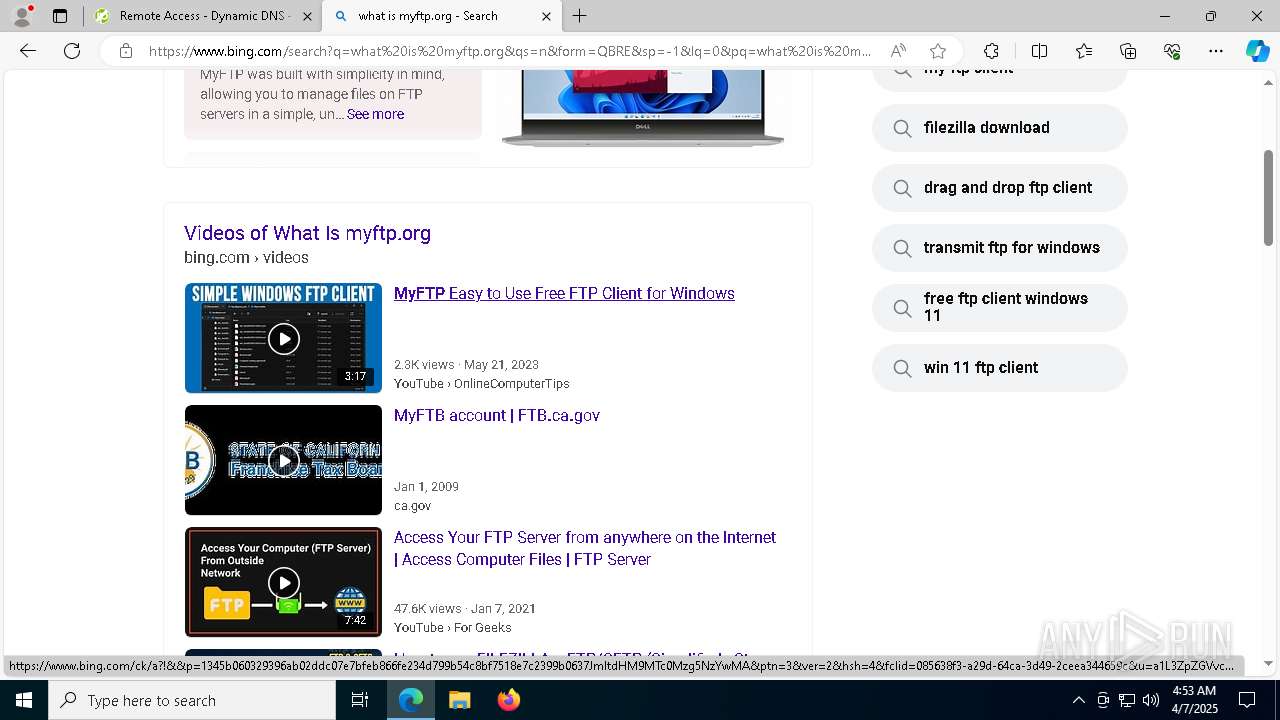The width and height of the screenshot is (1280, 720).
Task: Open the Extensions puzzle icon
Action: click(991, 51)
